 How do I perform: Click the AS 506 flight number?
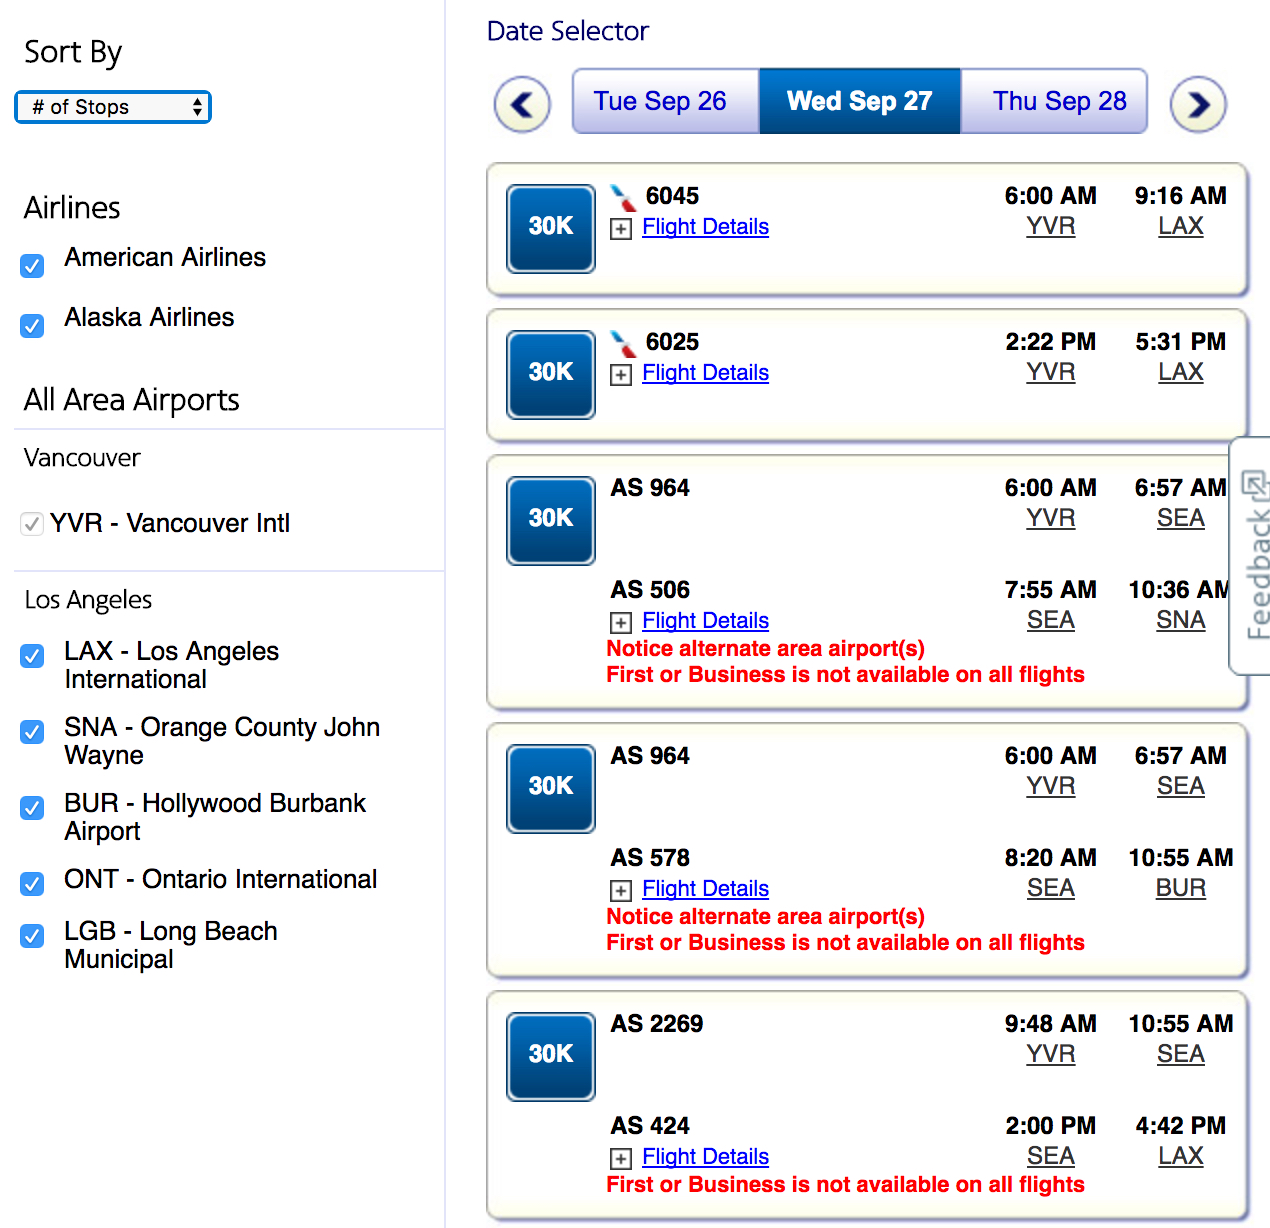650,590
